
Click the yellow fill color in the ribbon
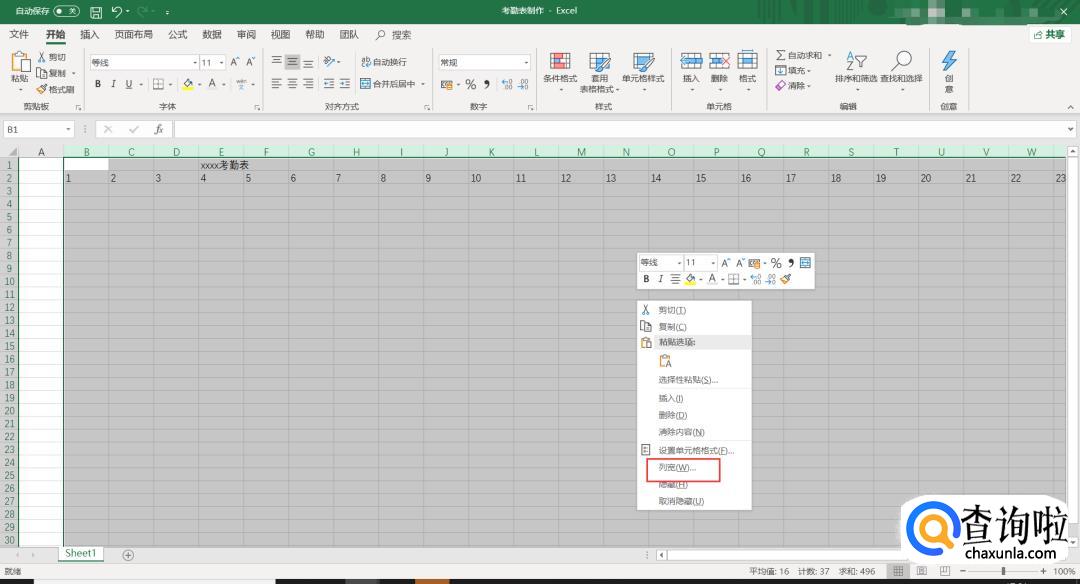[x=187, y=84]
